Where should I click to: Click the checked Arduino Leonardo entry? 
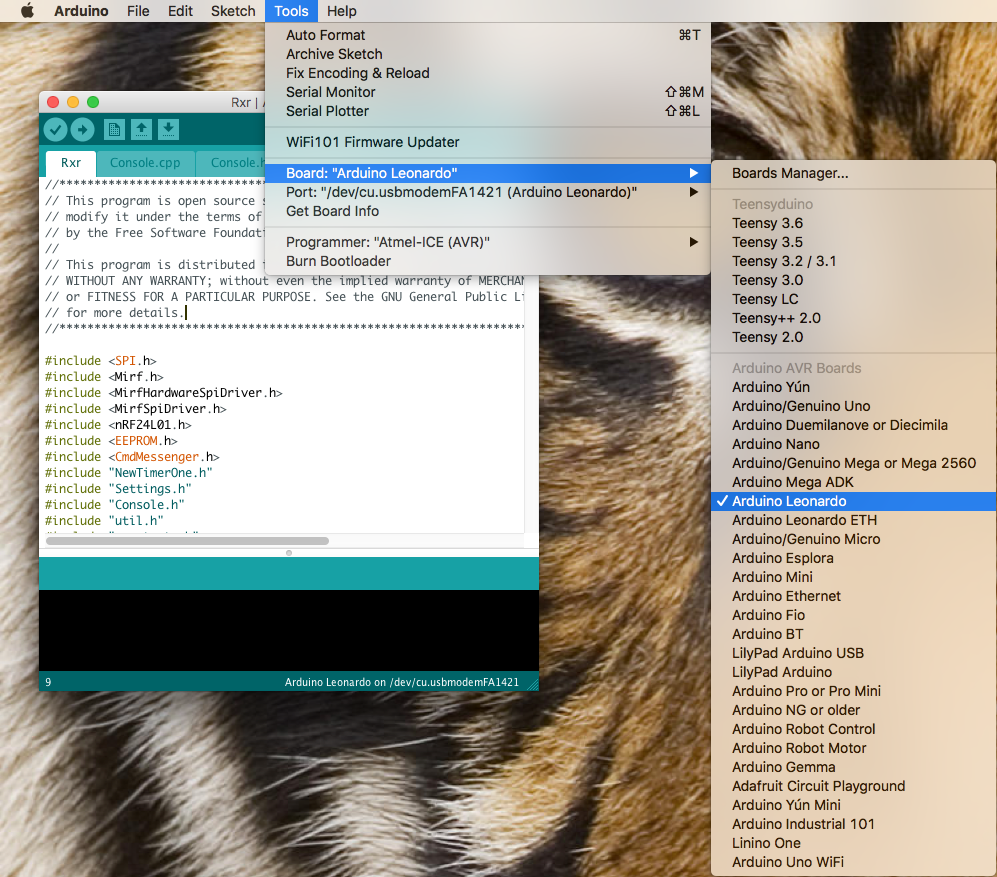[x=854, y=501]
